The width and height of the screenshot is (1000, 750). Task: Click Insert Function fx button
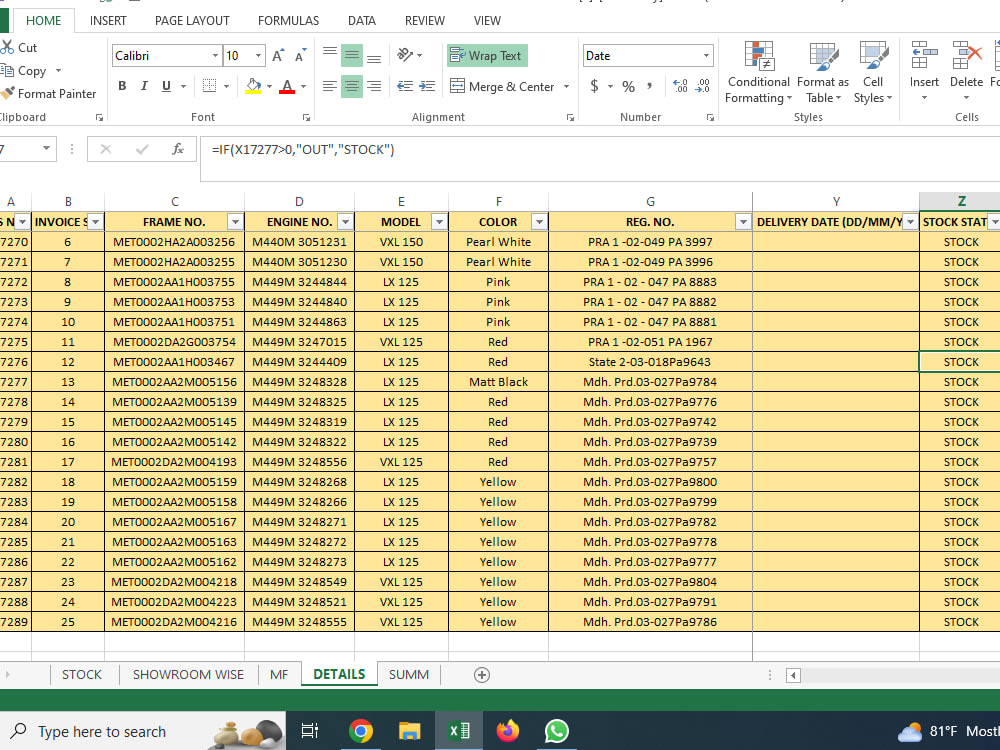[178, 149]
